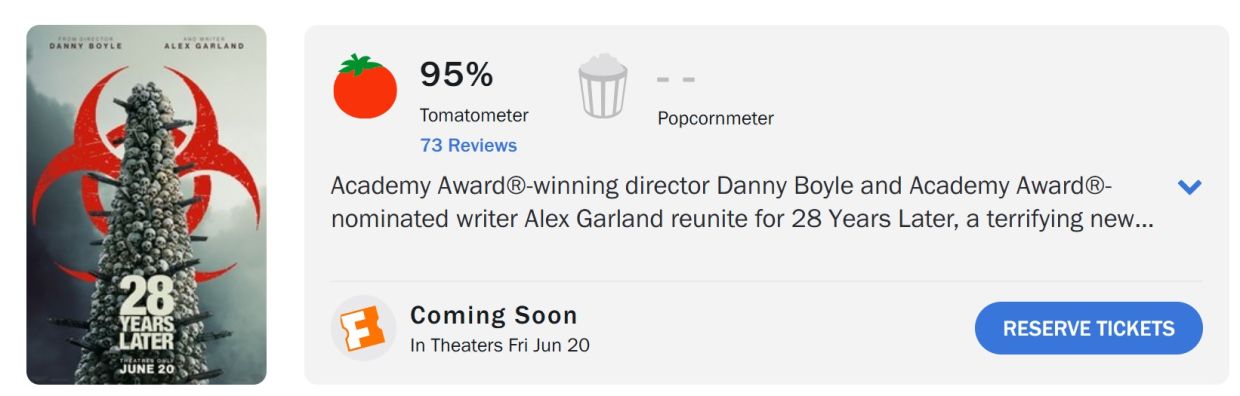This screenshot has width=1240, height=396.
Task: Click the Alex Garland credit on poster
Action: click(x=203, y=44)
